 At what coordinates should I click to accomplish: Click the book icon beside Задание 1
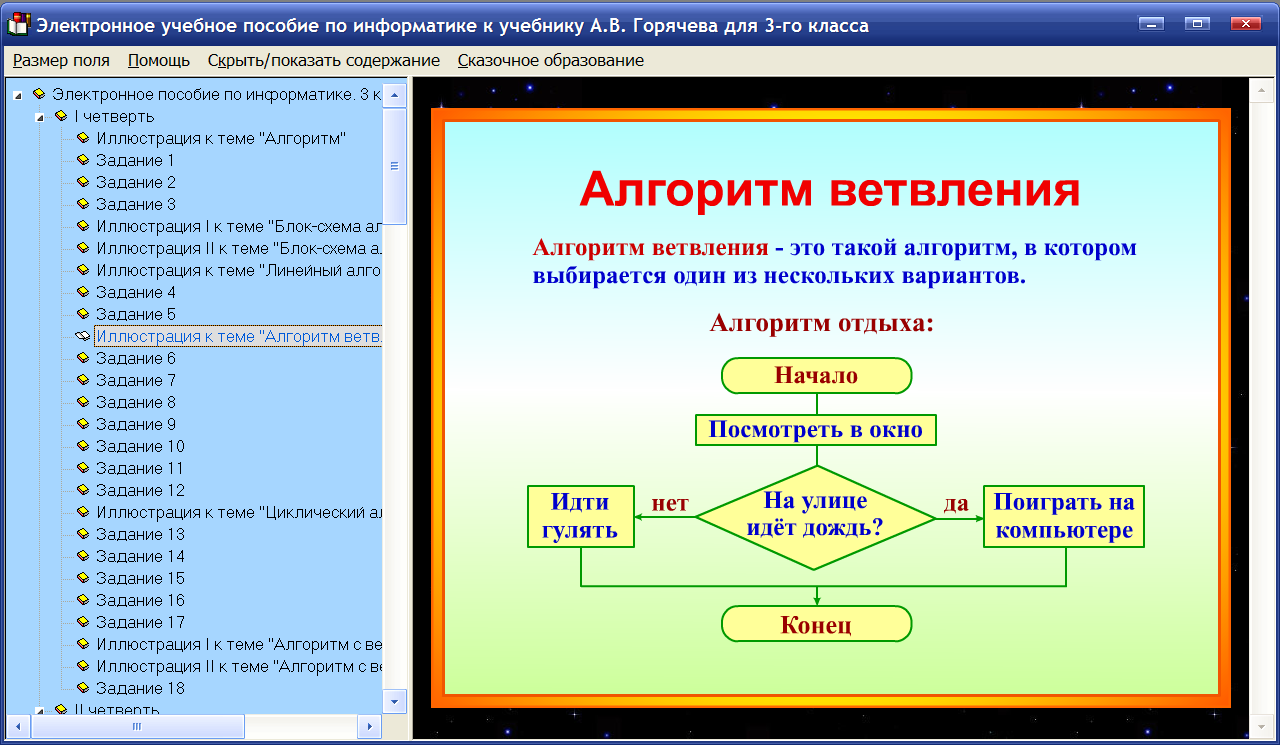tap(82, 160)
